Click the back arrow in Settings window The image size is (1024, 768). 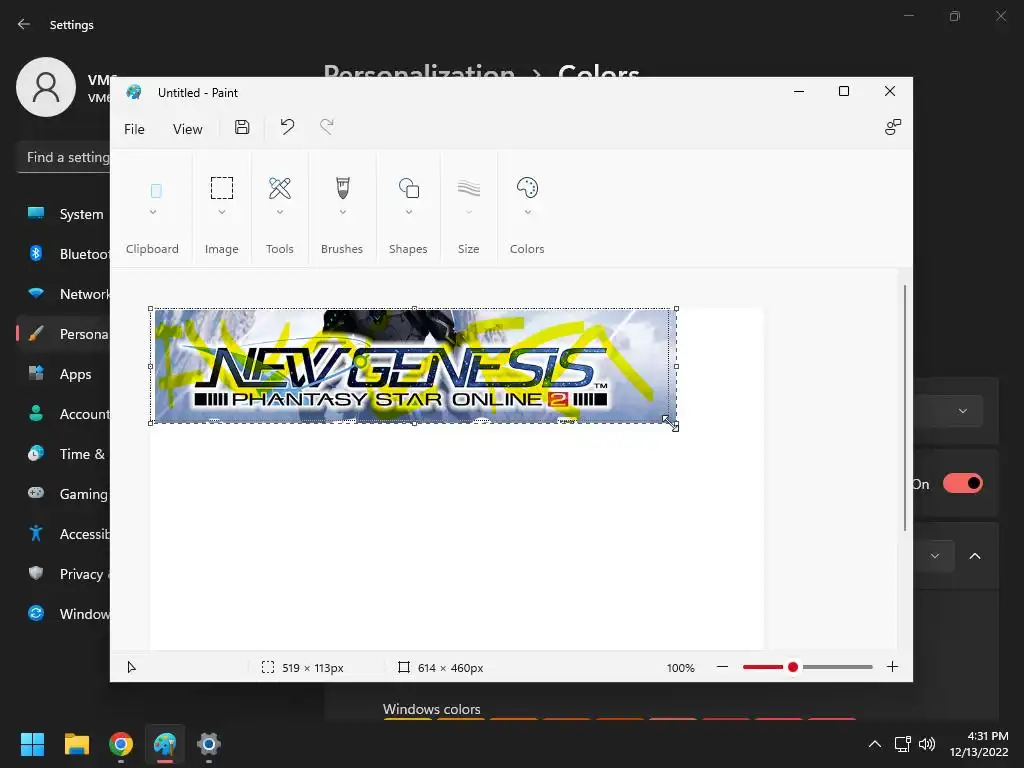[x=24, y=24]
